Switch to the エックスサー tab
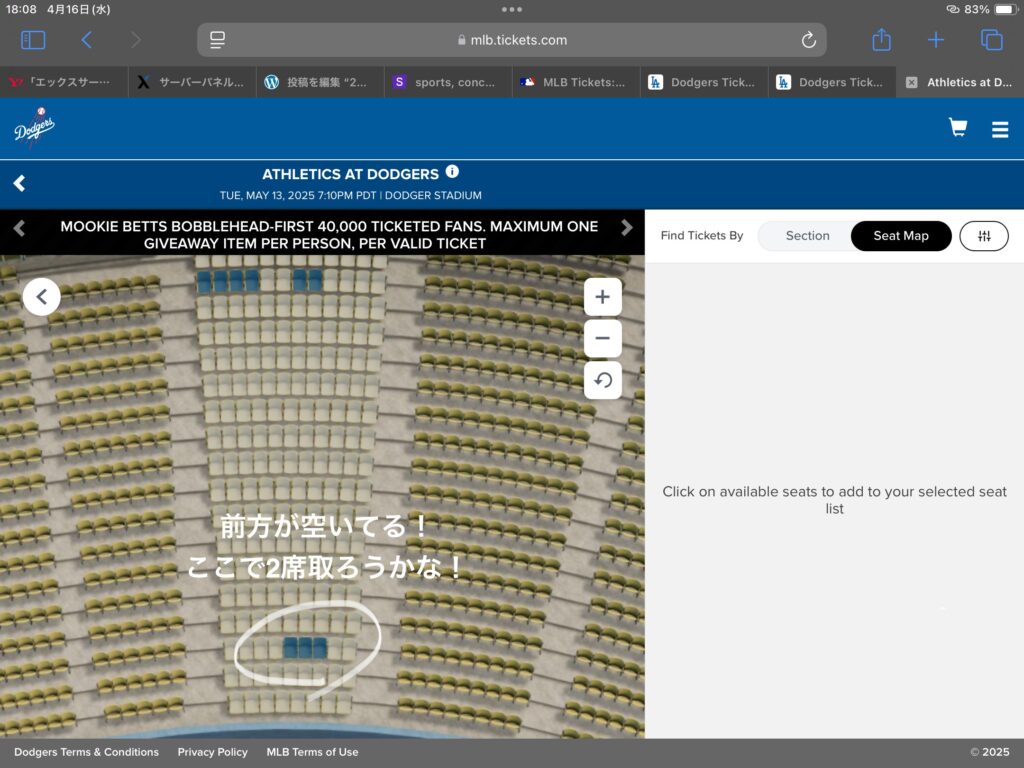 click(63, 82)
